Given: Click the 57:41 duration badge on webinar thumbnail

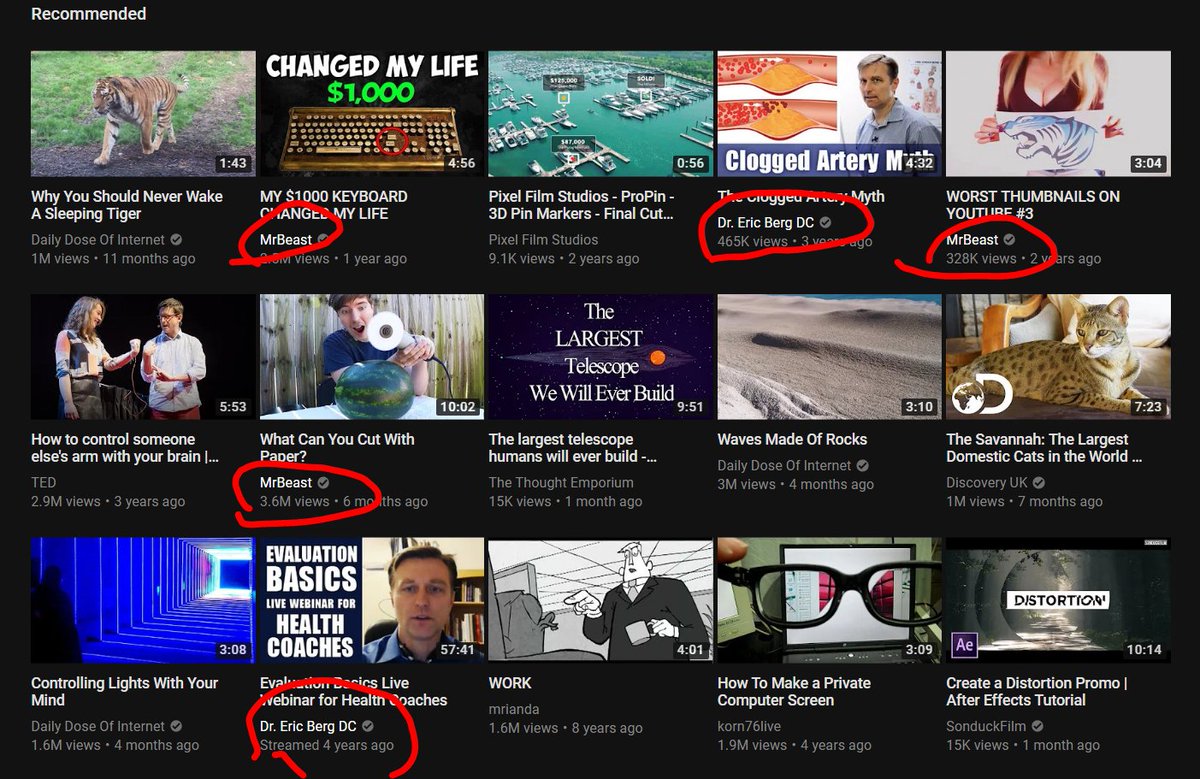Looking at the screenshot, I should (456, 649).
